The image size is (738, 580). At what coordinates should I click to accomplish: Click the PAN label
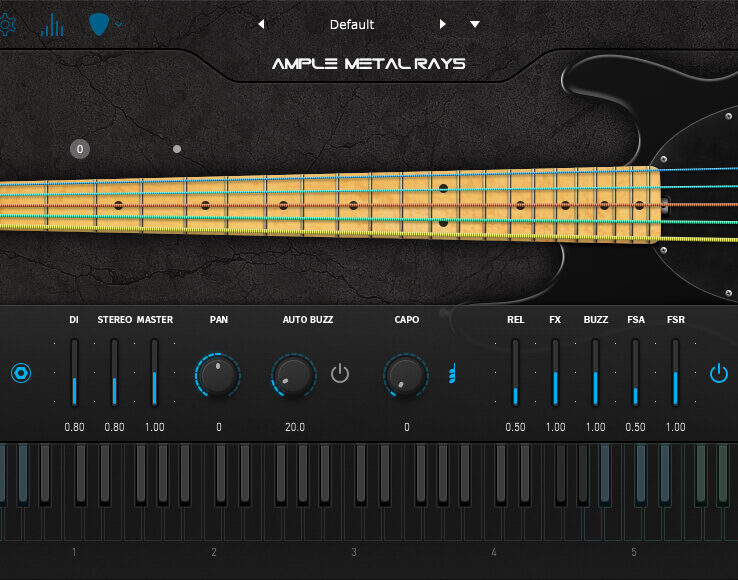[219, 320]
